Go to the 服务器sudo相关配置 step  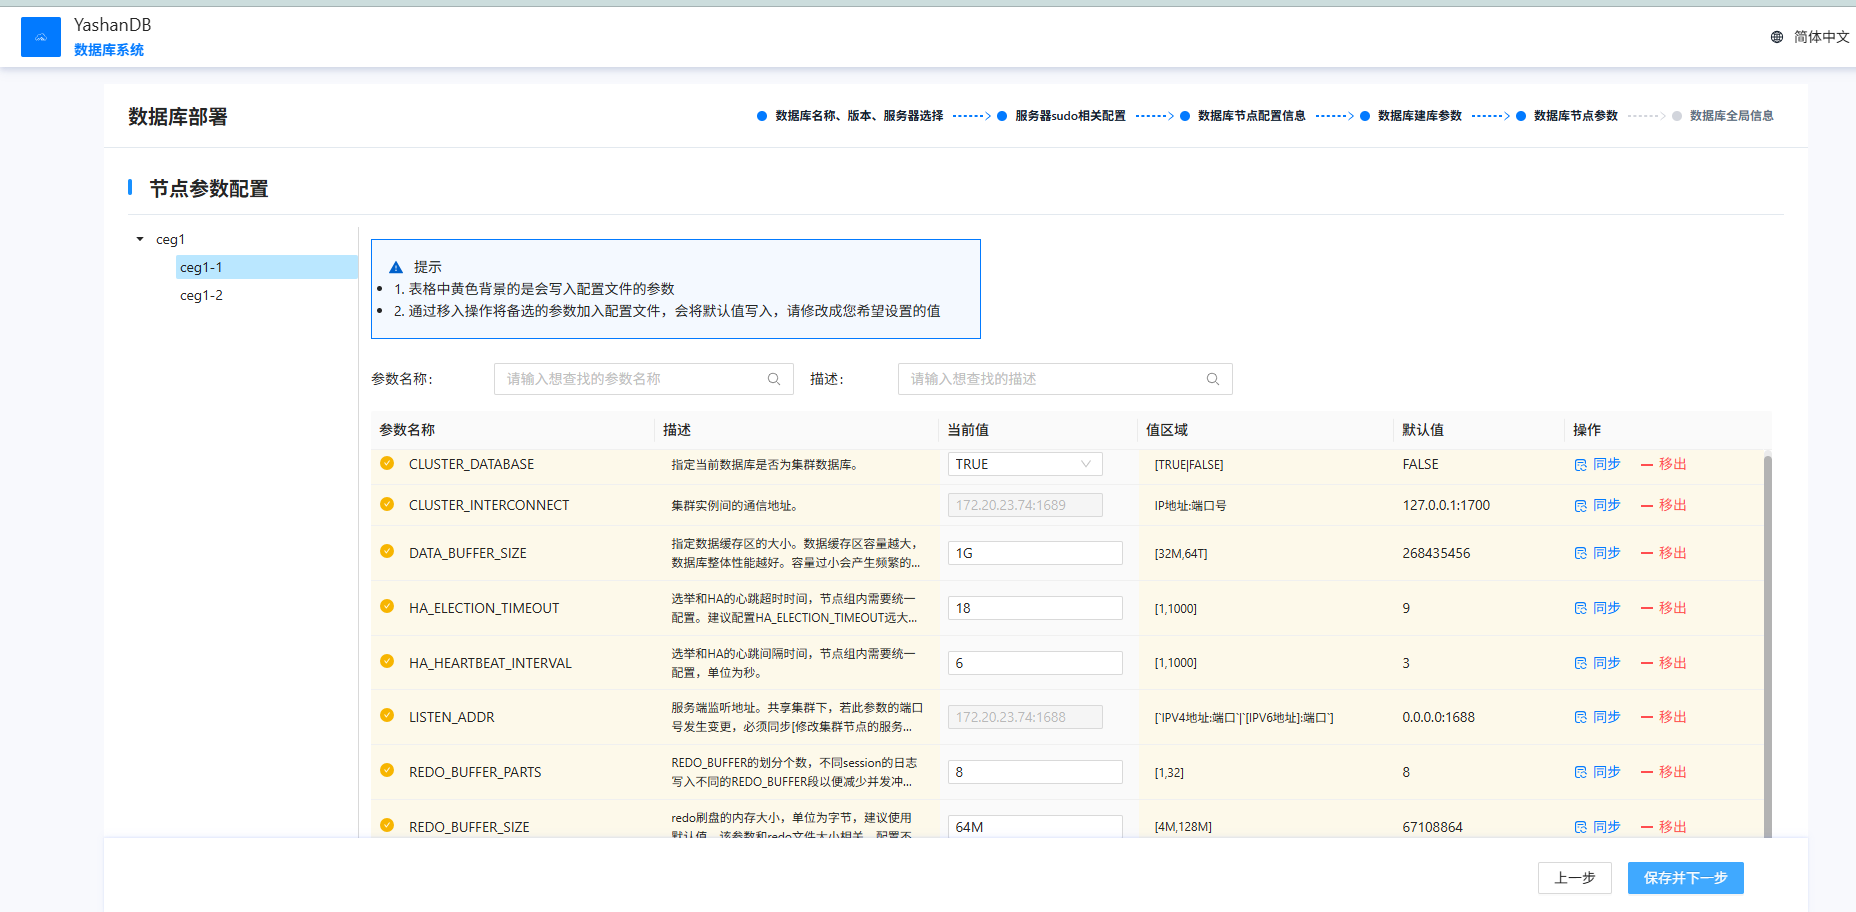(x=1069, y=116)
